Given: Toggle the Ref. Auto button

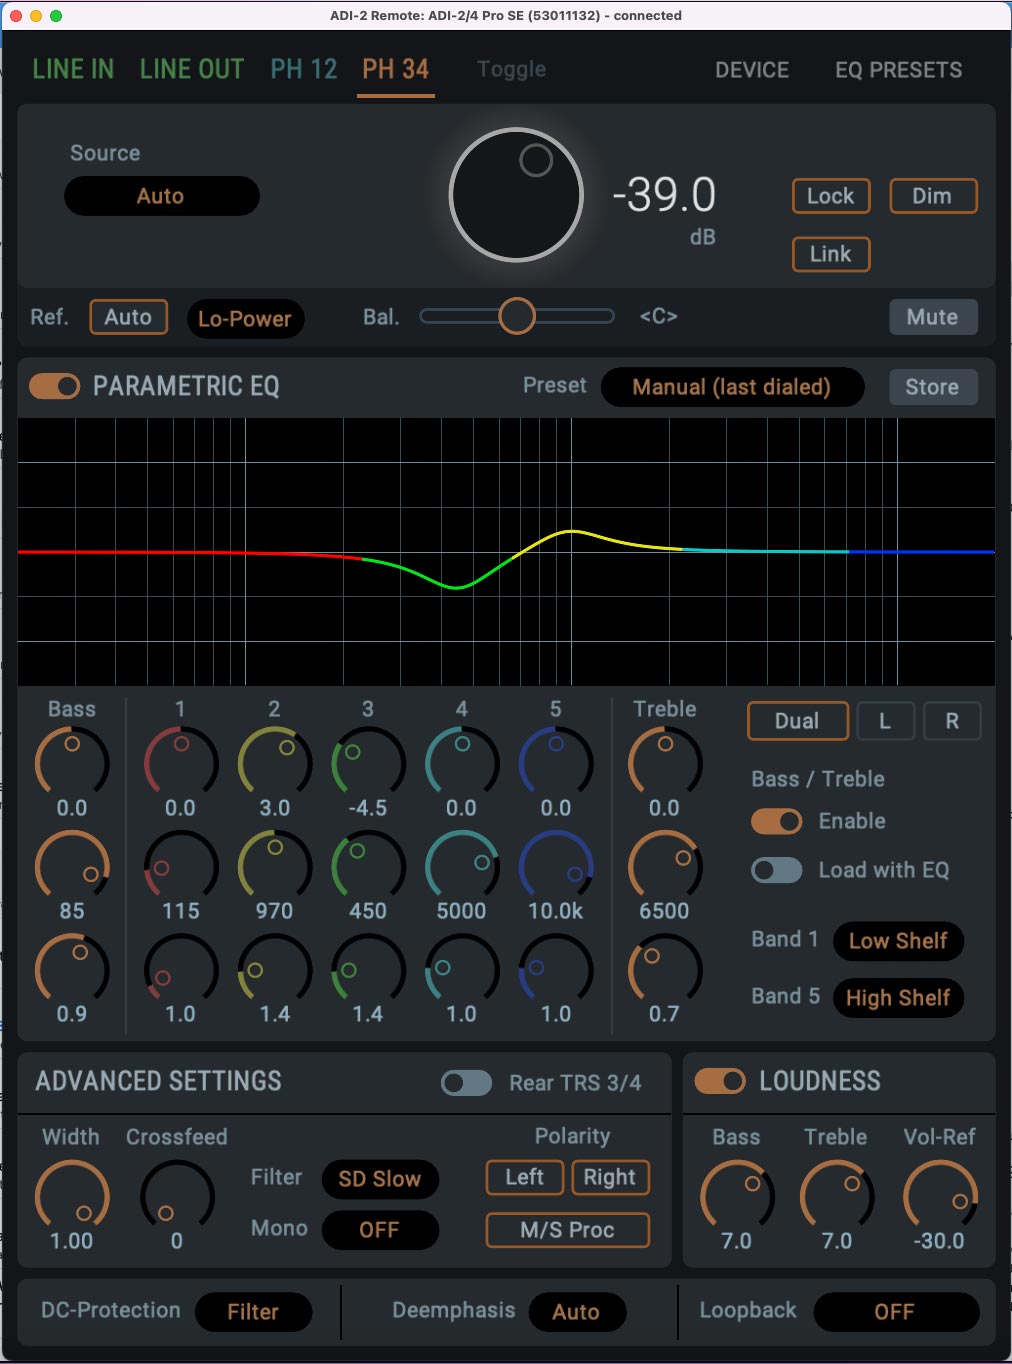Looking at the screenshot, I should click(x=128, y=317).
